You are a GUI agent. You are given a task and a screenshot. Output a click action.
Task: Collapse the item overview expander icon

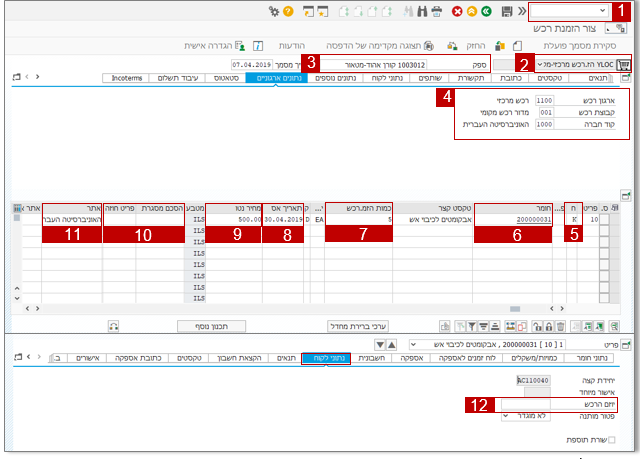point(625,195)
